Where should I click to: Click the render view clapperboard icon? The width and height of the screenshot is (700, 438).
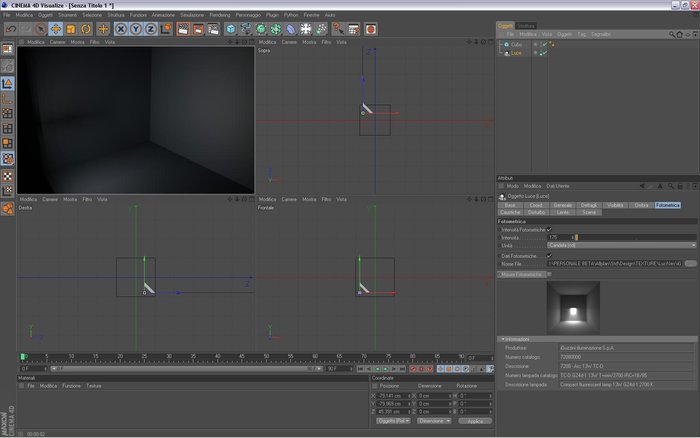pos(183,29)
